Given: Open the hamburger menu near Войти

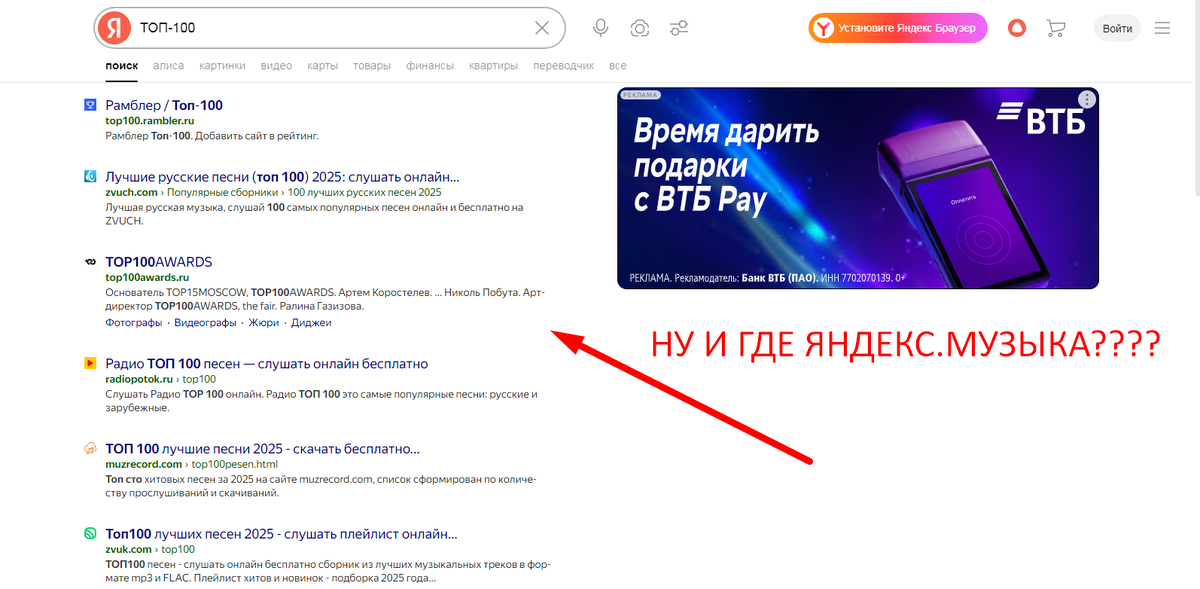Looking at the screenshot, I should click(1162, 27).
